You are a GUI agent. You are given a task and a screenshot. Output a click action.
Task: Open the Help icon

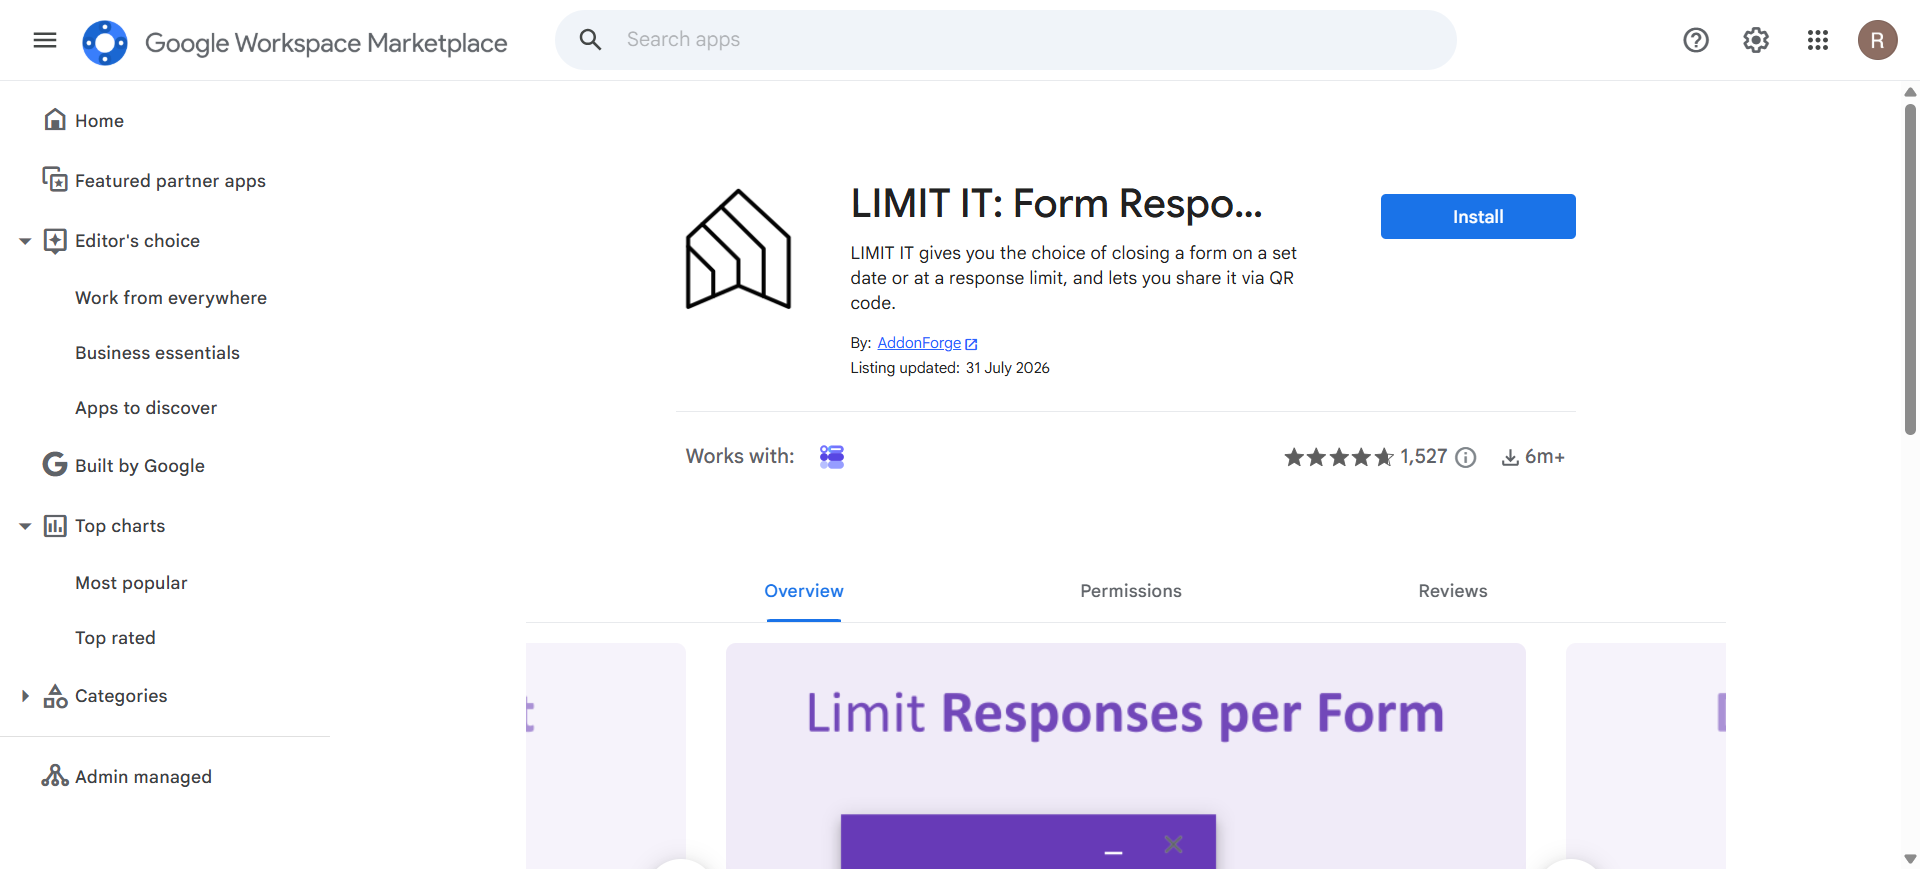(x=1696, y=40)
